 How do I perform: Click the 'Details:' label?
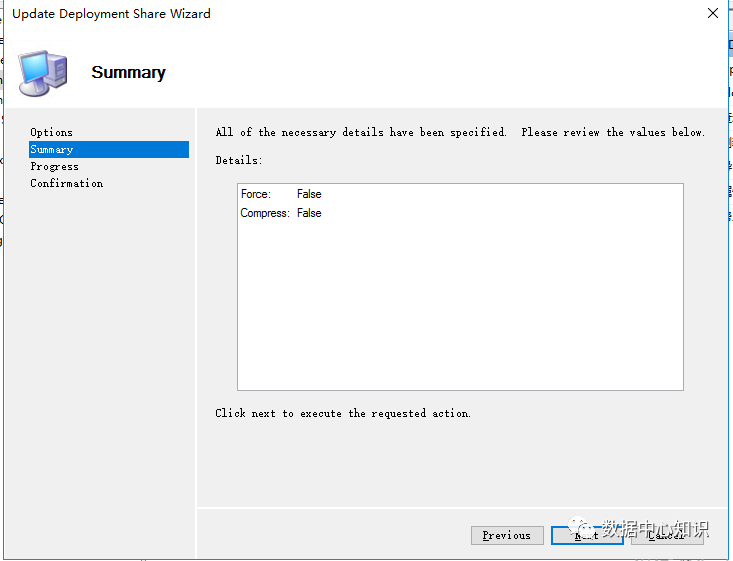(x=239, y=160)
